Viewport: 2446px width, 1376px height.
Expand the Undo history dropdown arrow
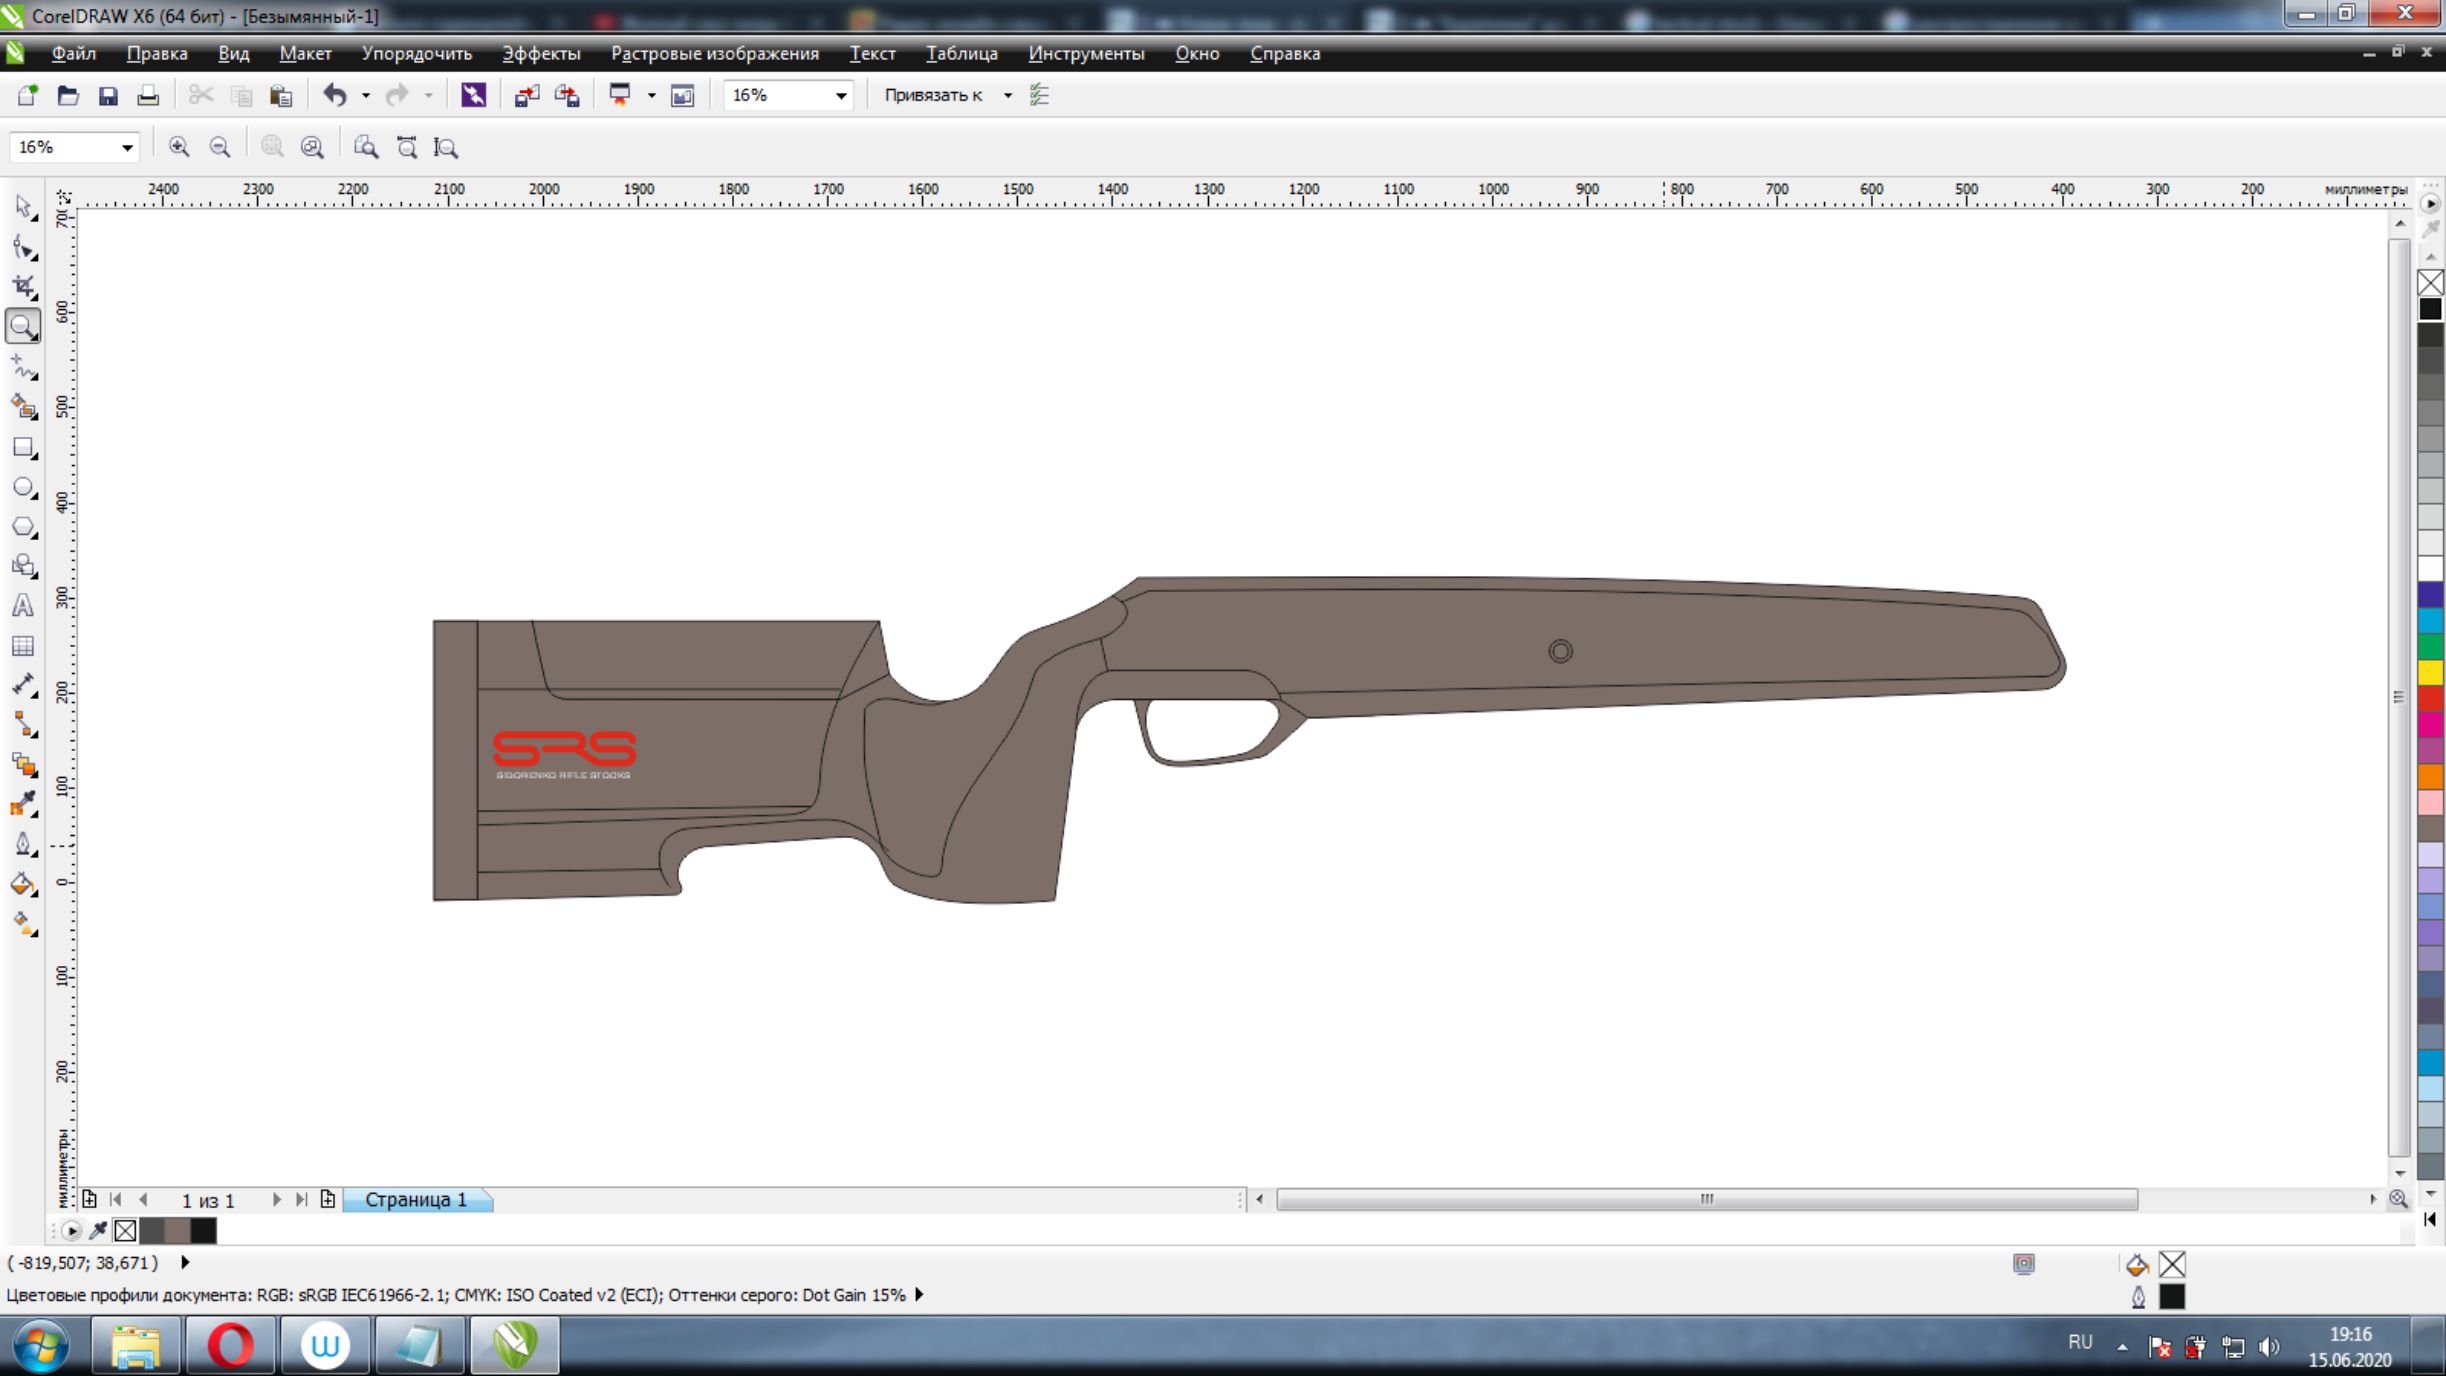tap(366, 95)
